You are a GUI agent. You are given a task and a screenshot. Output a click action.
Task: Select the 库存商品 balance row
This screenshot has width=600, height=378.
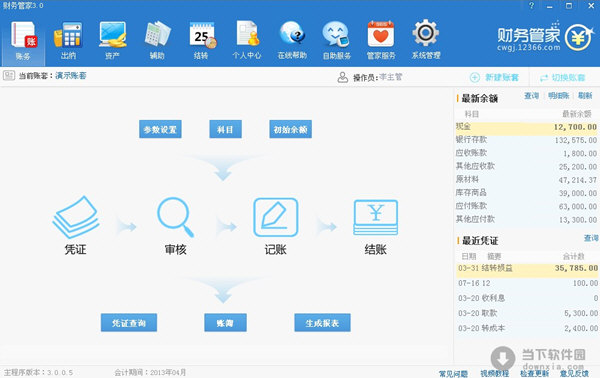coord(526,193)
